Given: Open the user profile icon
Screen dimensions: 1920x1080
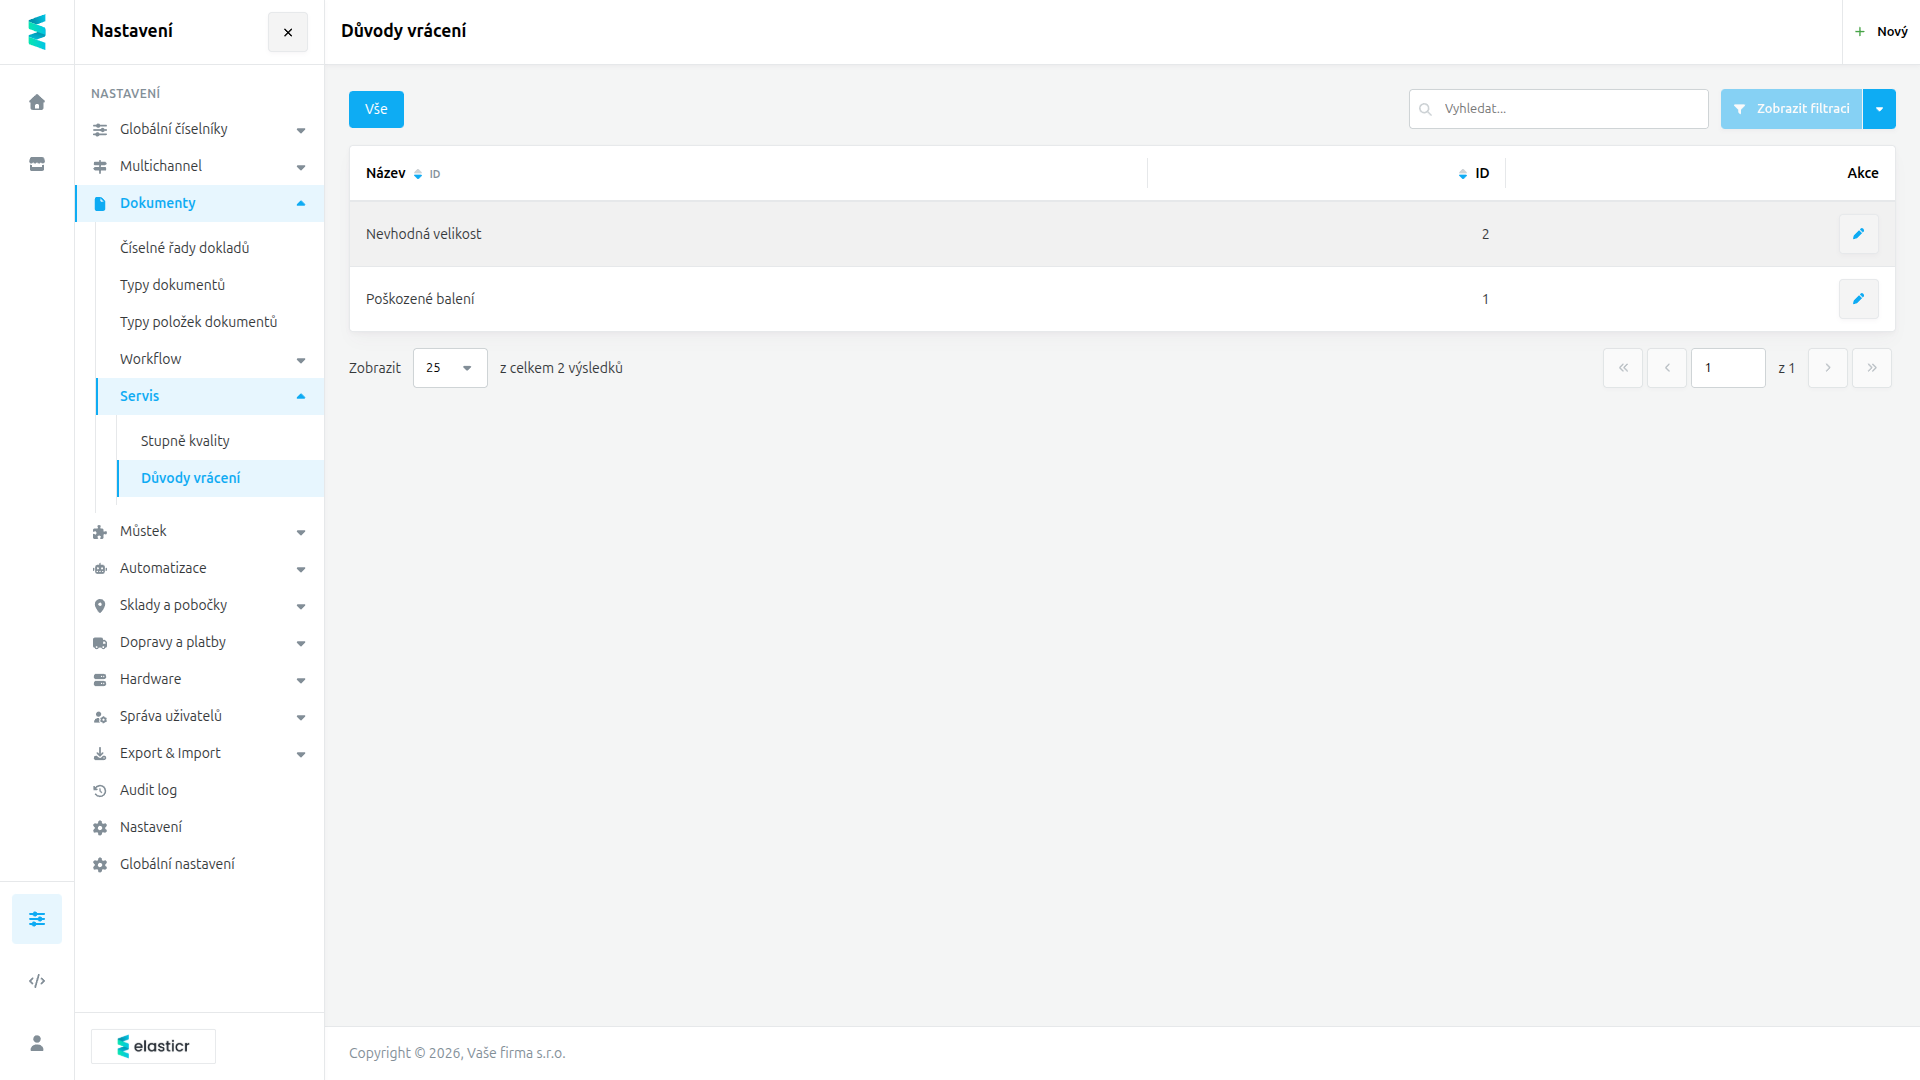Looking at the screenshot, I should tap(37, 1043).
